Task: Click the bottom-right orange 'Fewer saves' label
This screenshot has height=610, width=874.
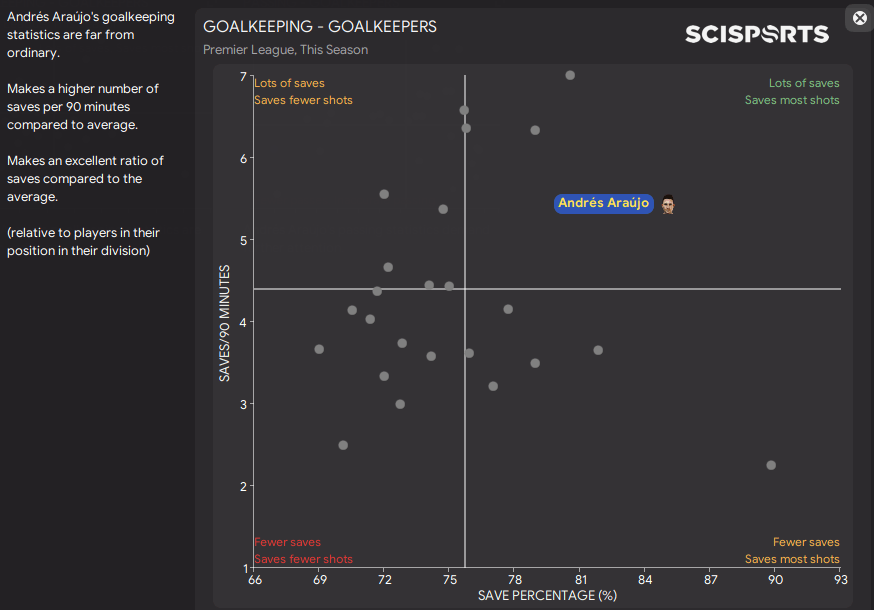Action: tap(806, 542)
